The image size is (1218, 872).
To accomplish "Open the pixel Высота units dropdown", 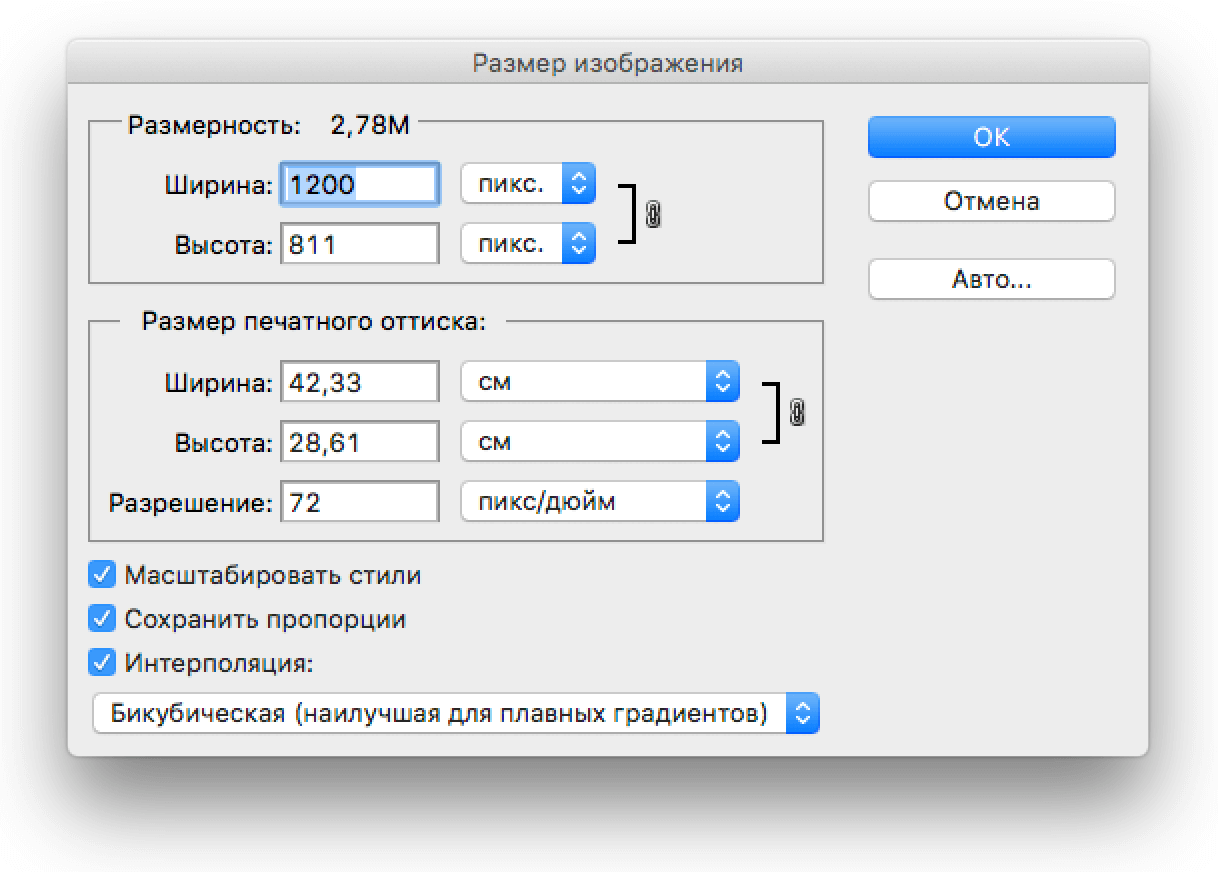I will (x=528, y=243).
